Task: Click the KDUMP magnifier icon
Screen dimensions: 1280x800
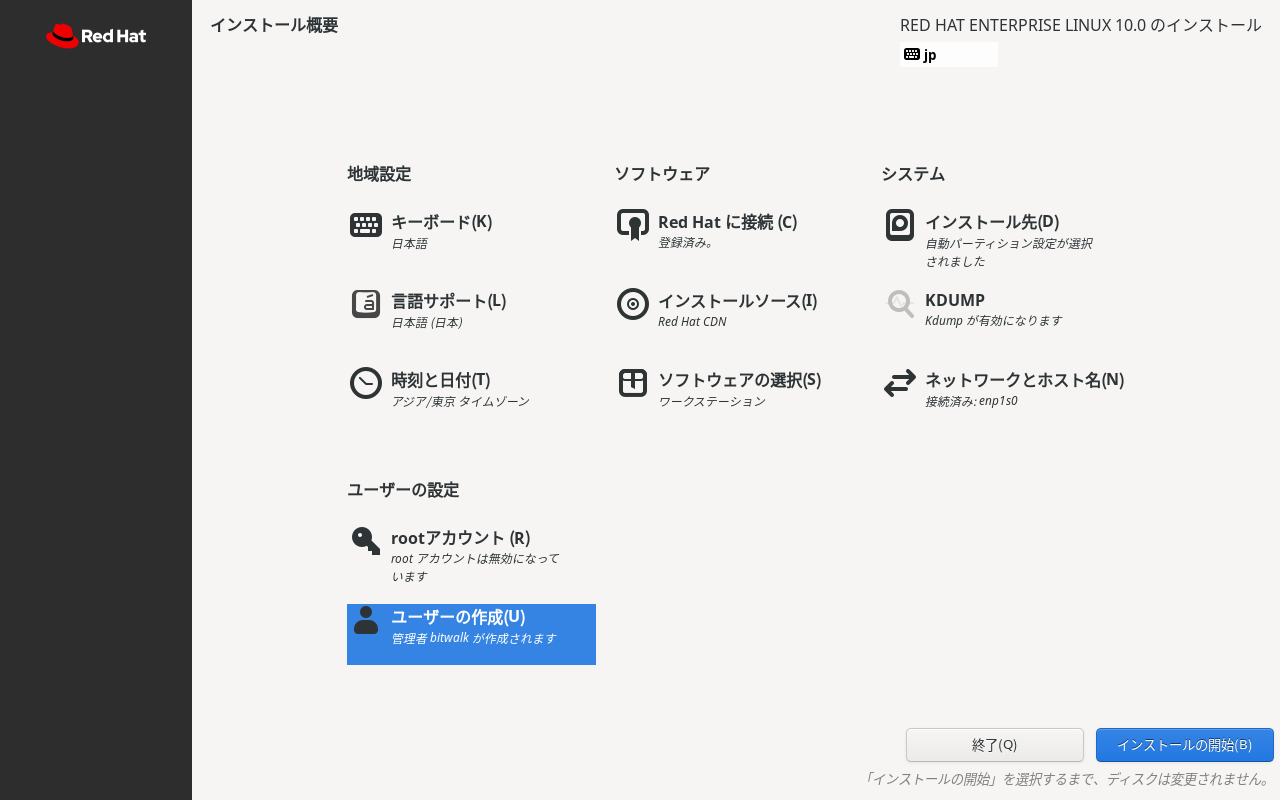Action: [900, 304]
